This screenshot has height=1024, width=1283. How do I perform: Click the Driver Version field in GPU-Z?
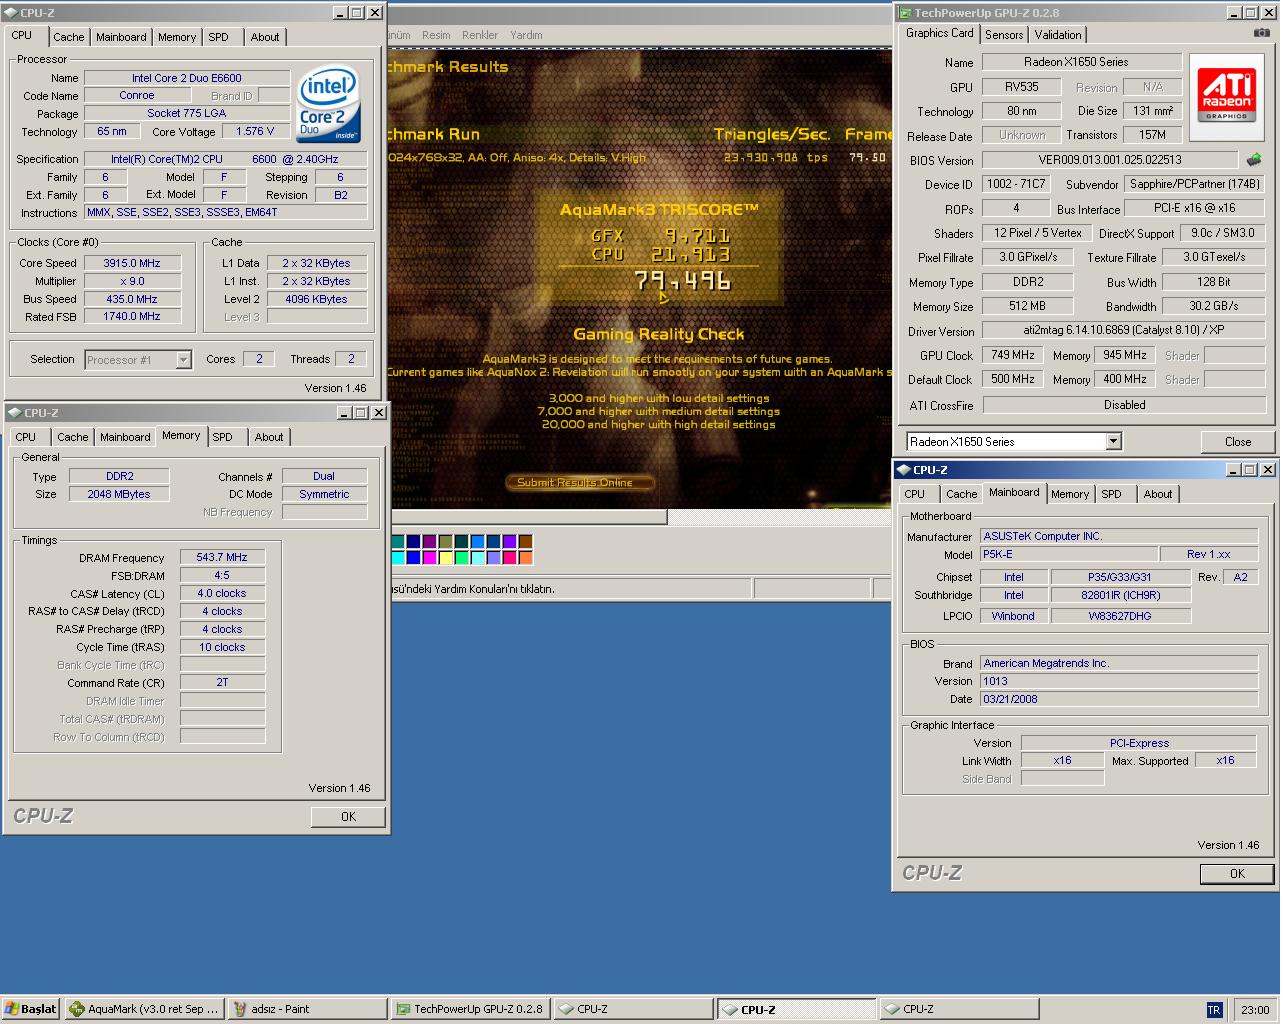coord(1124,330)
